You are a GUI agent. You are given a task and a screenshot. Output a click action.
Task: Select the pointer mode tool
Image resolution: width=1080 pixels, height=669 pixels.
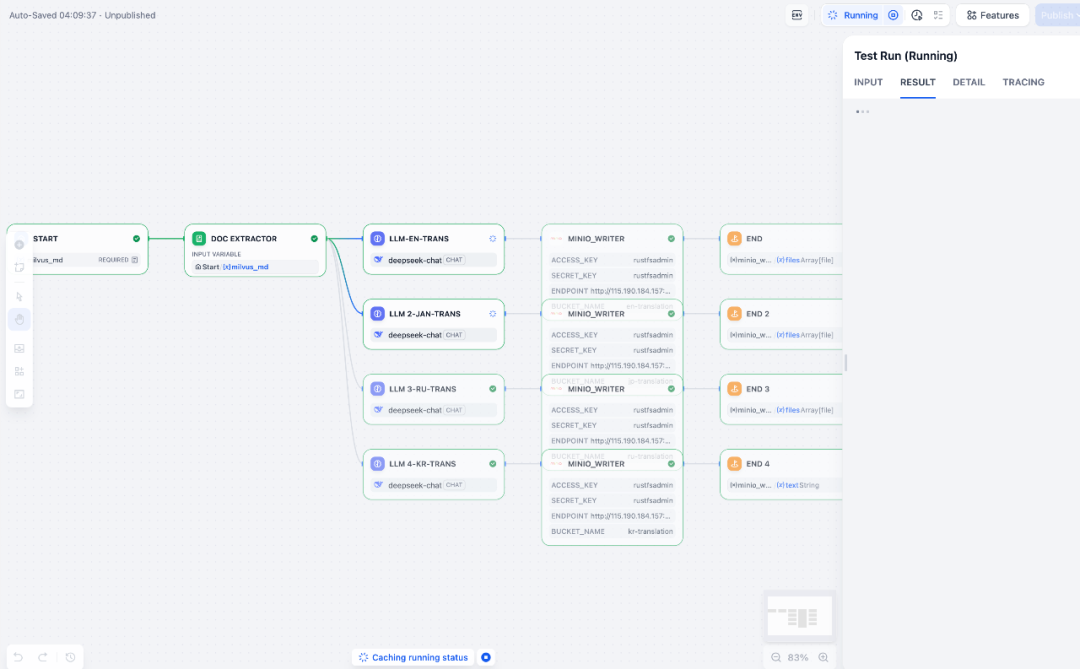point(19,296)
